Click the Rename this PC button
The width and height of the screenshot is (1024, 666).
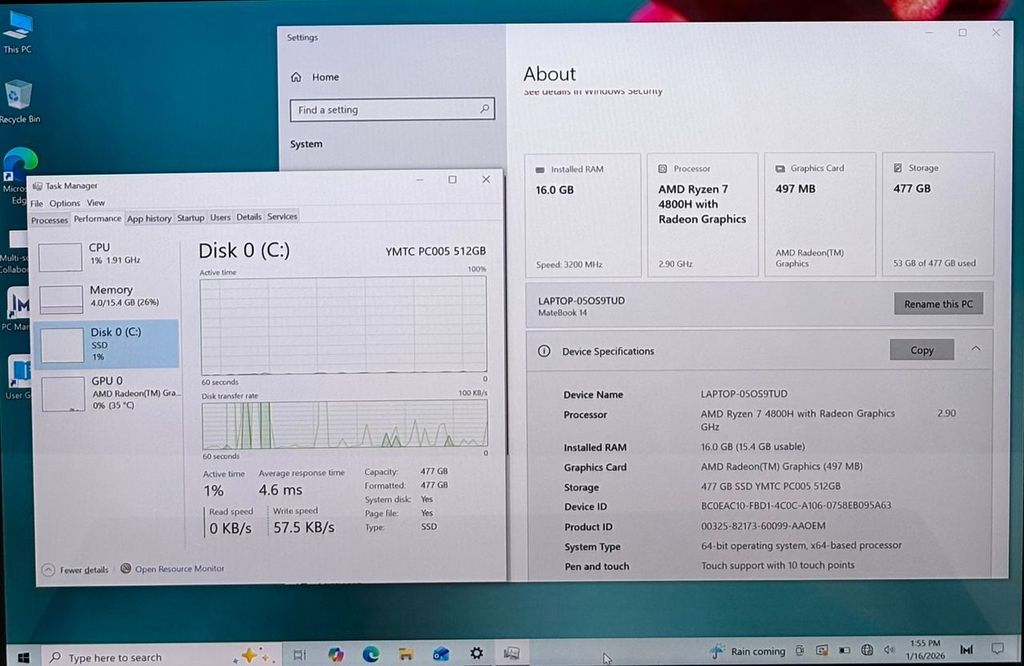pyautogui.click(x=937, y=304)
